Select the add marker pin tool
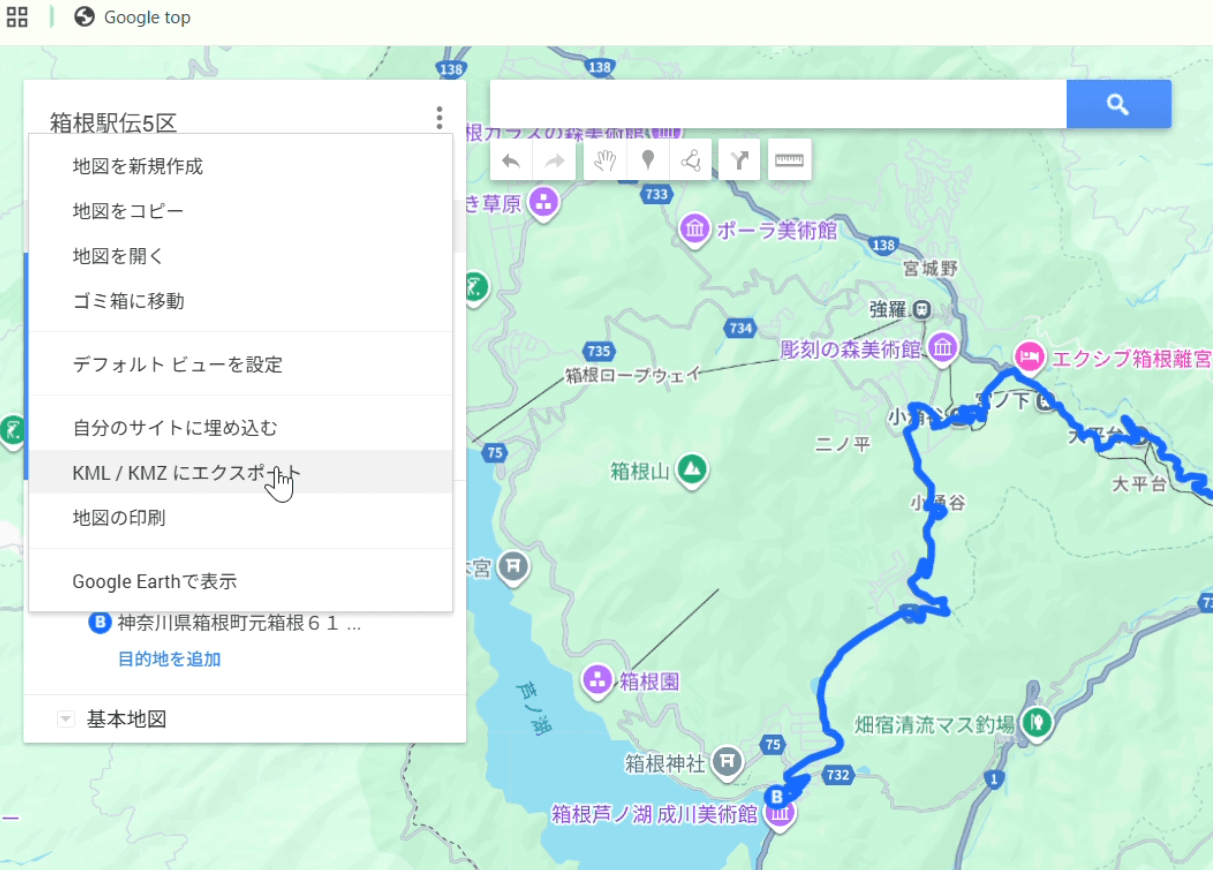The height and width of the screenshot is (870, 1213). 648,160
